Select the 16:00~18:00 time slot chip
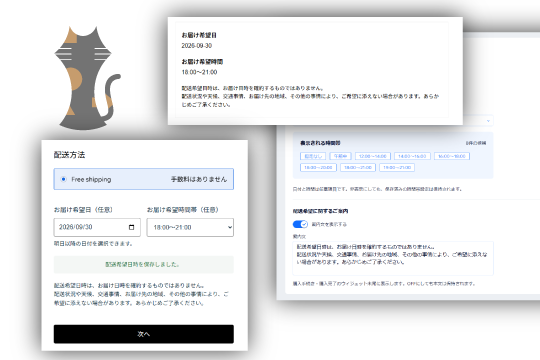This screenshot has height=360, width=540. point(452,156)
